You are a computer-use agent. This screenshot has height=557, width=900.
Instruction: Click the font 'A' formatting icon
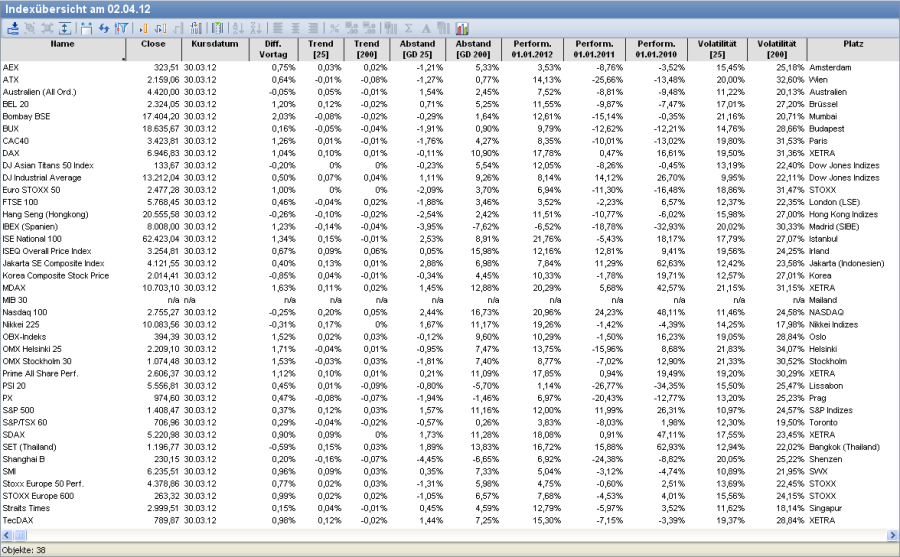[x=426, y=28]
